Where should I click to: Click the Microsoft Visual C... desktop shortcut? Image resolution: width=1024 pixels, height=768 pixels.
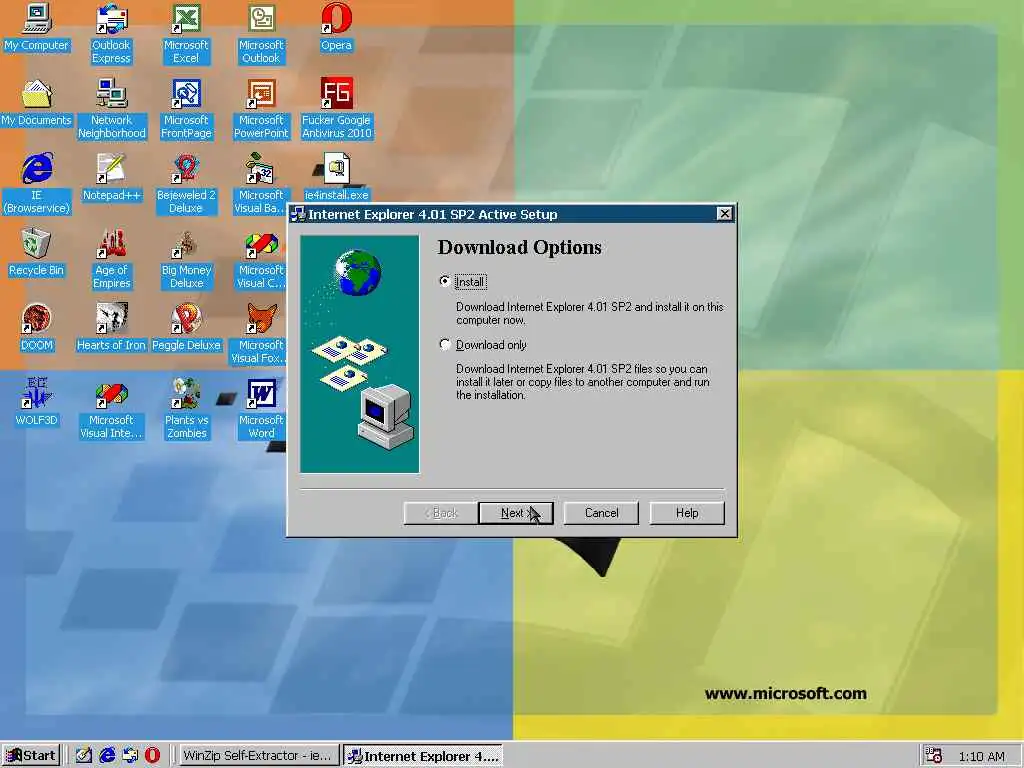[261, 258]
